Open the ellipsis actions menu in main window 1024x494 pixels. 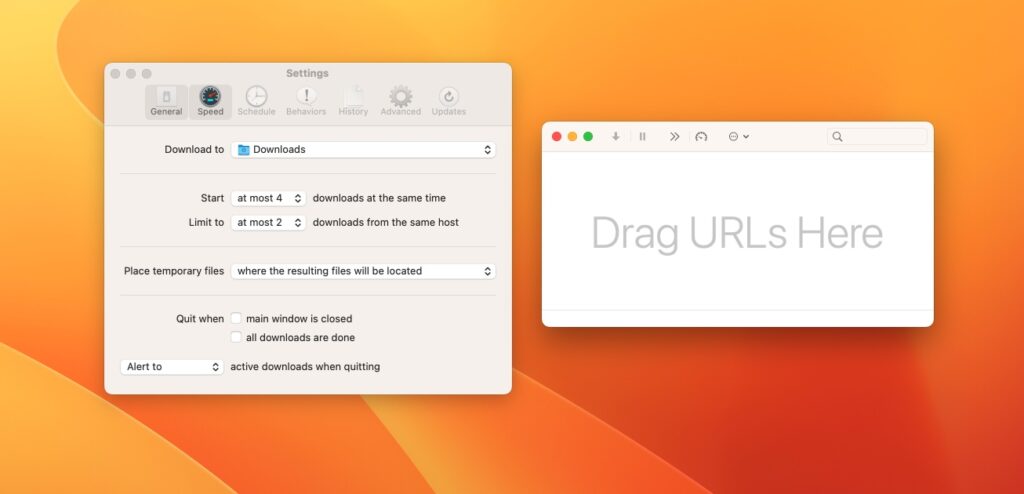(739, 137)
